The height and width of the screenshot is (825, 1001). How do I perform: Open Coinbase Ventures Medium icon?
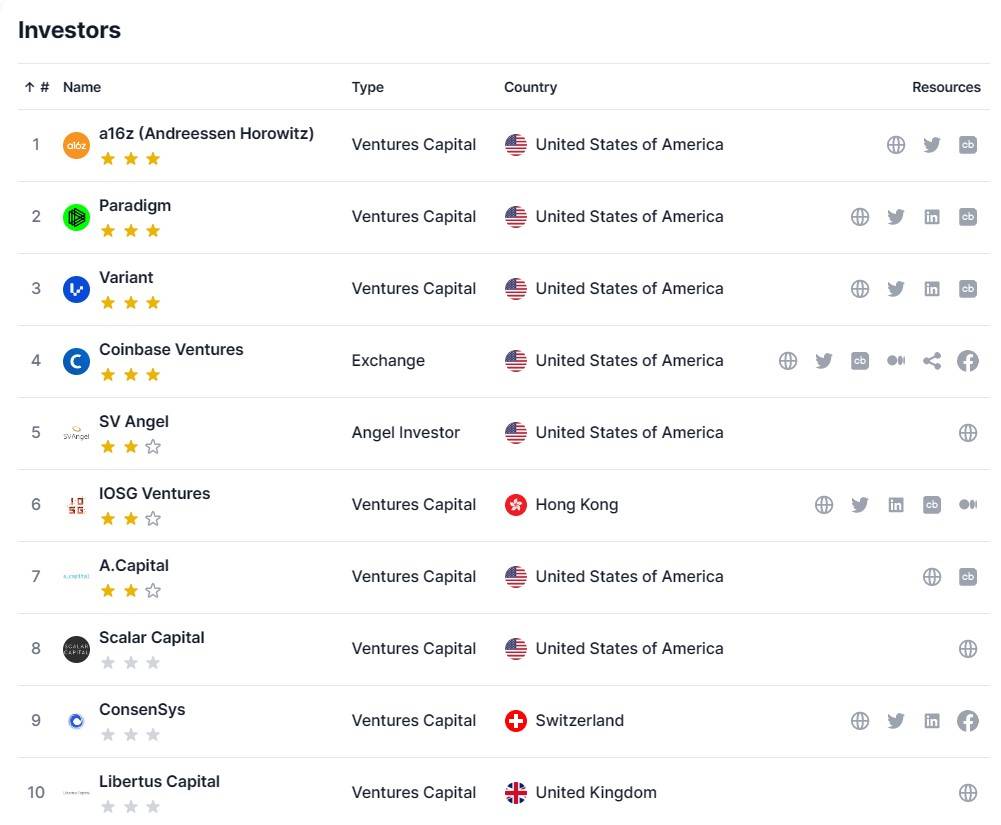tap(896, 361)
